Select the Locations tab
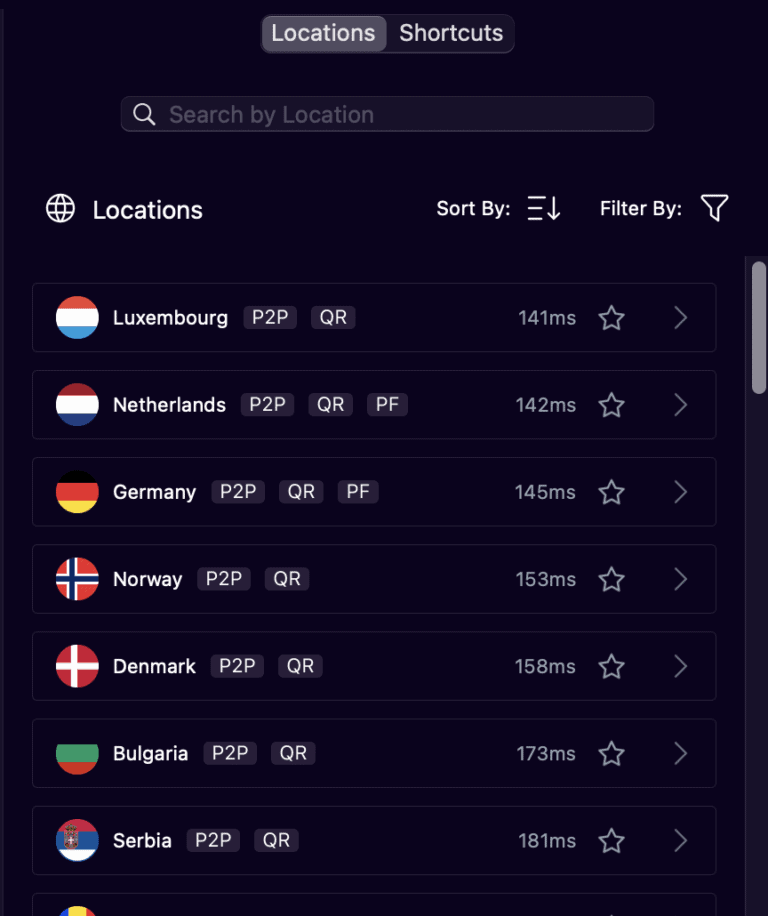 [x=323, y=33]
